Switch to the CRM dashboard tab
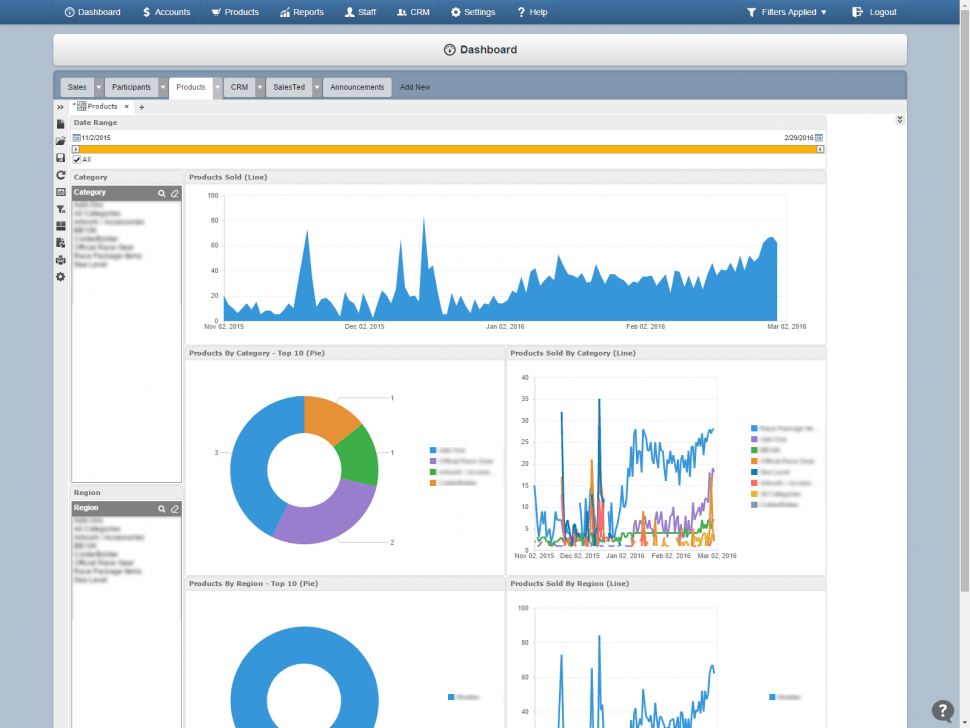Screen dimensions: 970x728 [239, 87]
